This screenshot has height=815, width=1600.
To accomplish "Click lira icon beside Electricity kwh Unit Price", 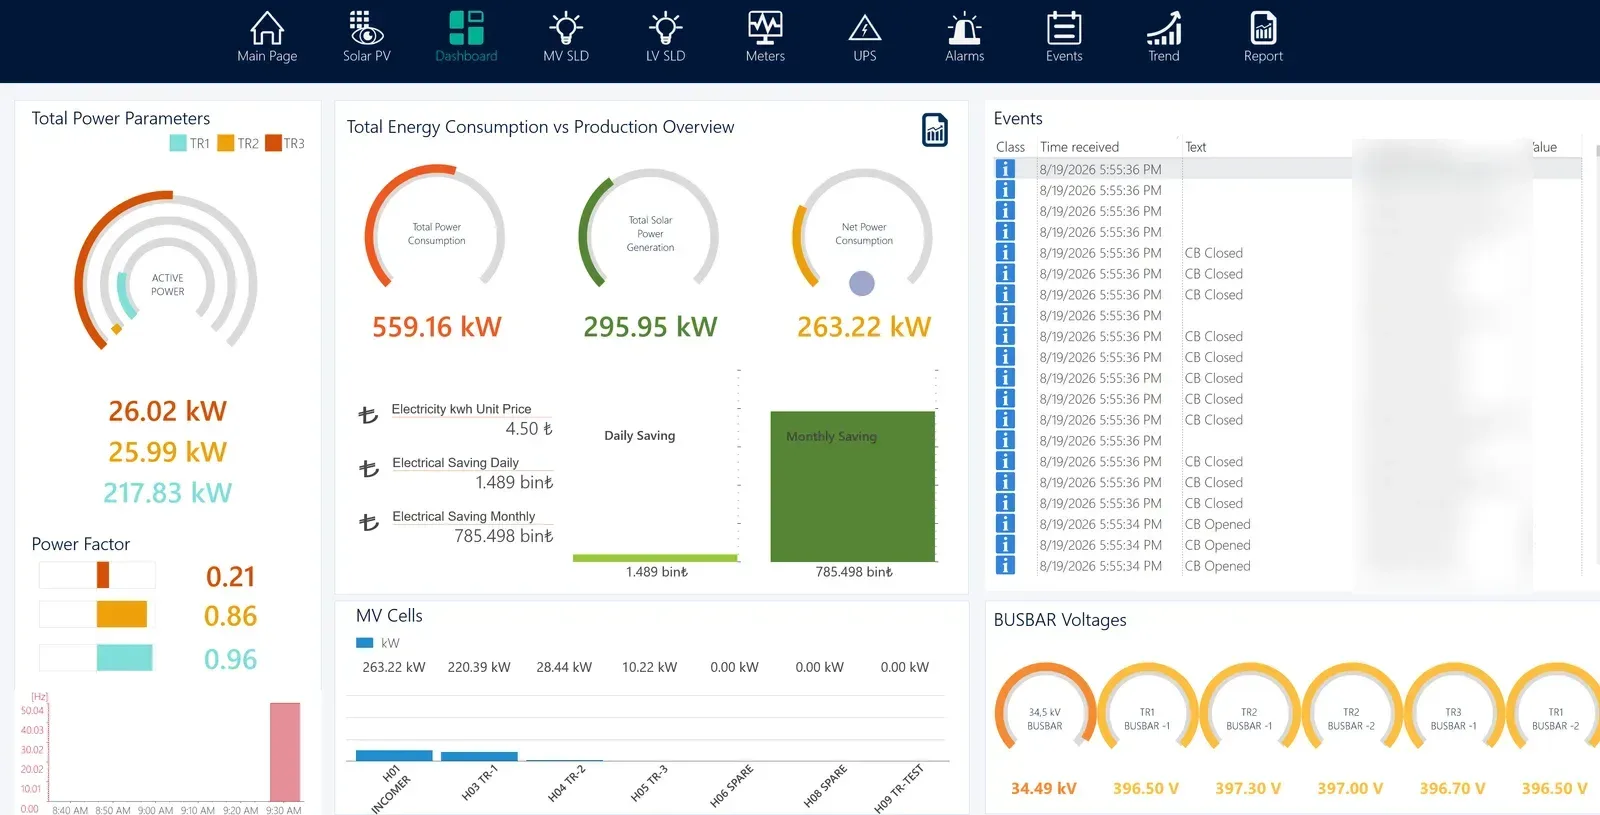I will [368, 414].
